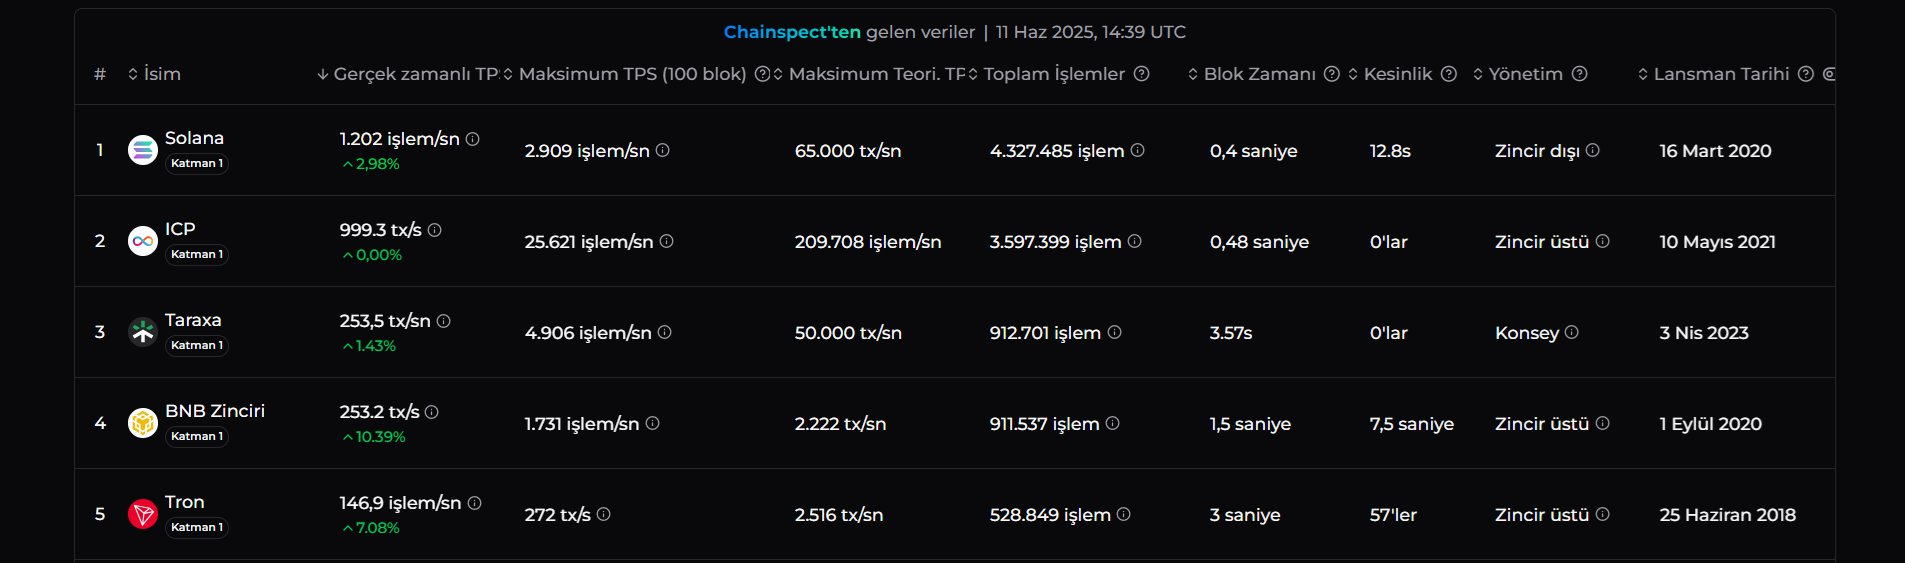Sort by Gerçek zamanlı TPS column
1905x563 pixels.
click(x=408, y=74)
